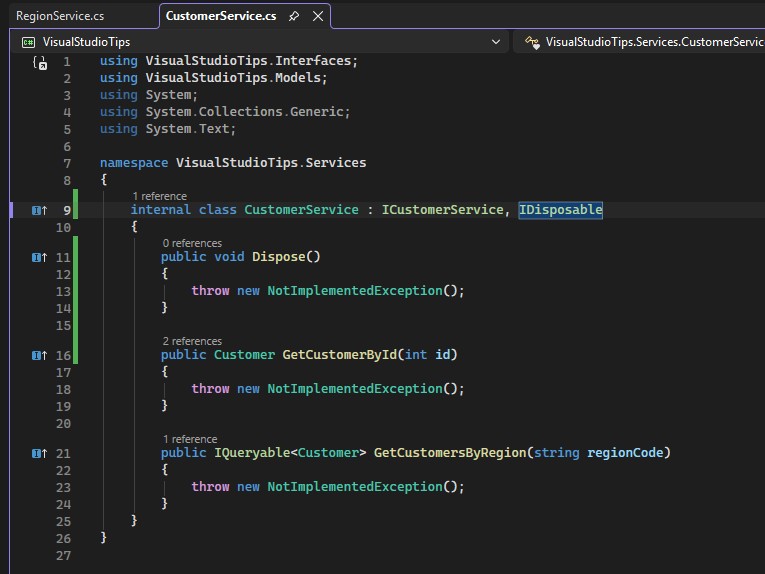Click the highlighted IDisposable identifier

(x=561, y=210)
